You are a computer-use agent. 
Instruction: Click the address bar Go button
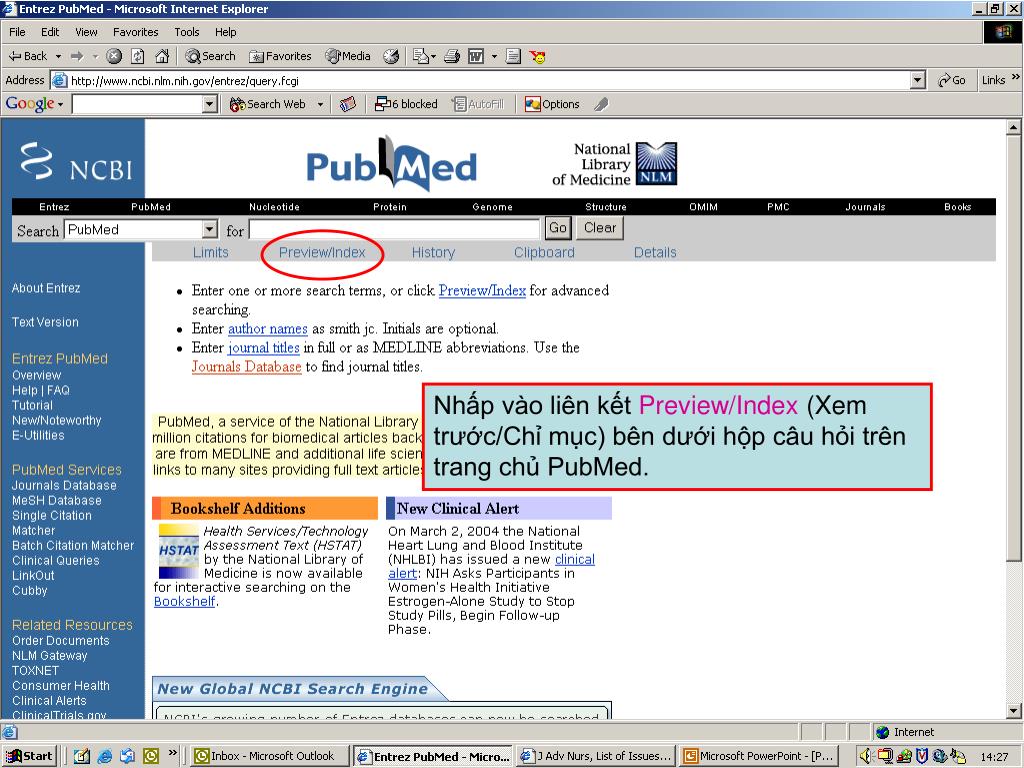pos(952,80)
